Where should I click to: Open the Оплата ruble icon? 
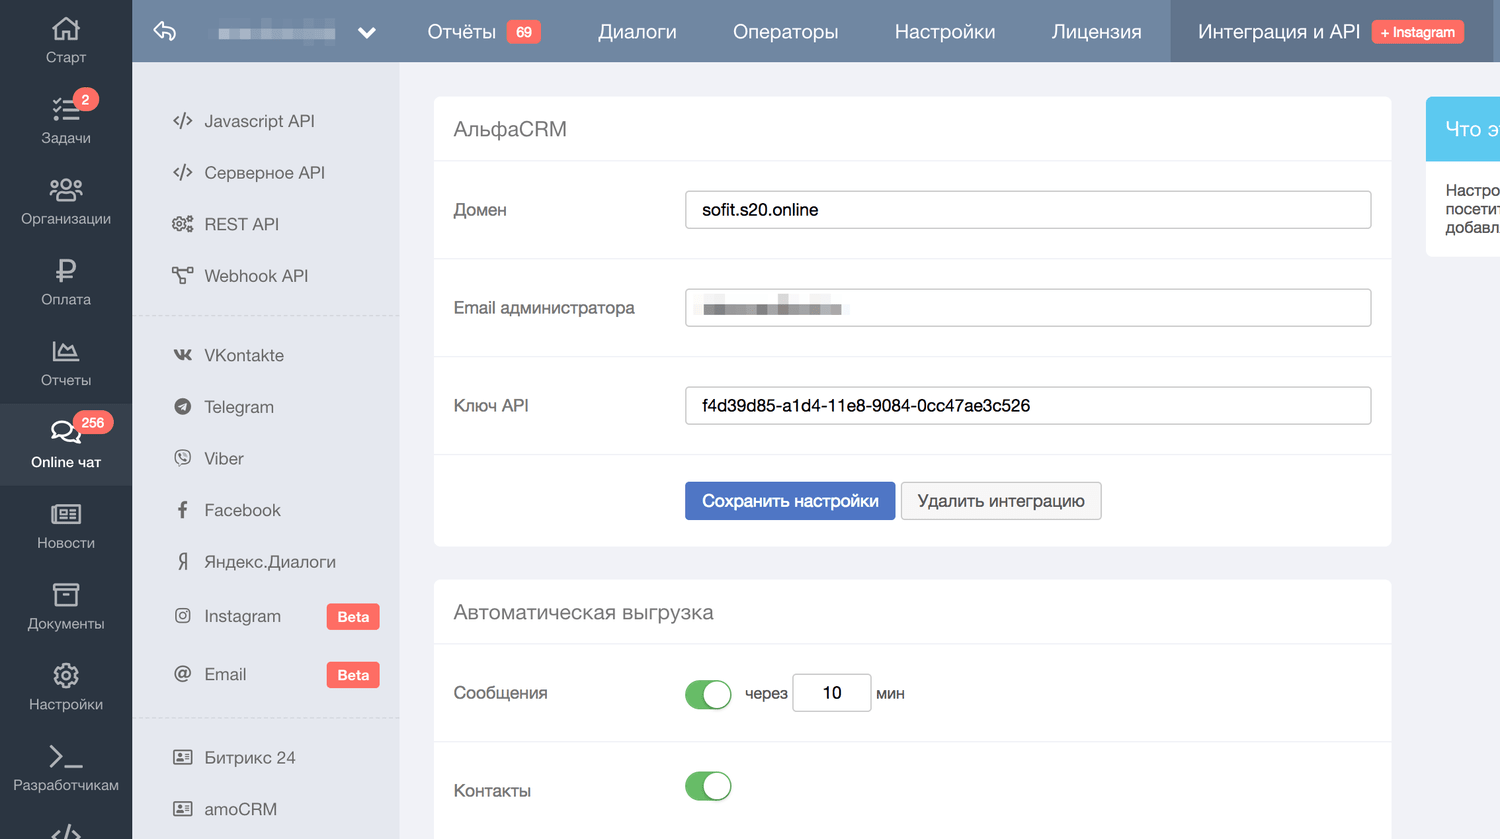click(x=66, y=270)
